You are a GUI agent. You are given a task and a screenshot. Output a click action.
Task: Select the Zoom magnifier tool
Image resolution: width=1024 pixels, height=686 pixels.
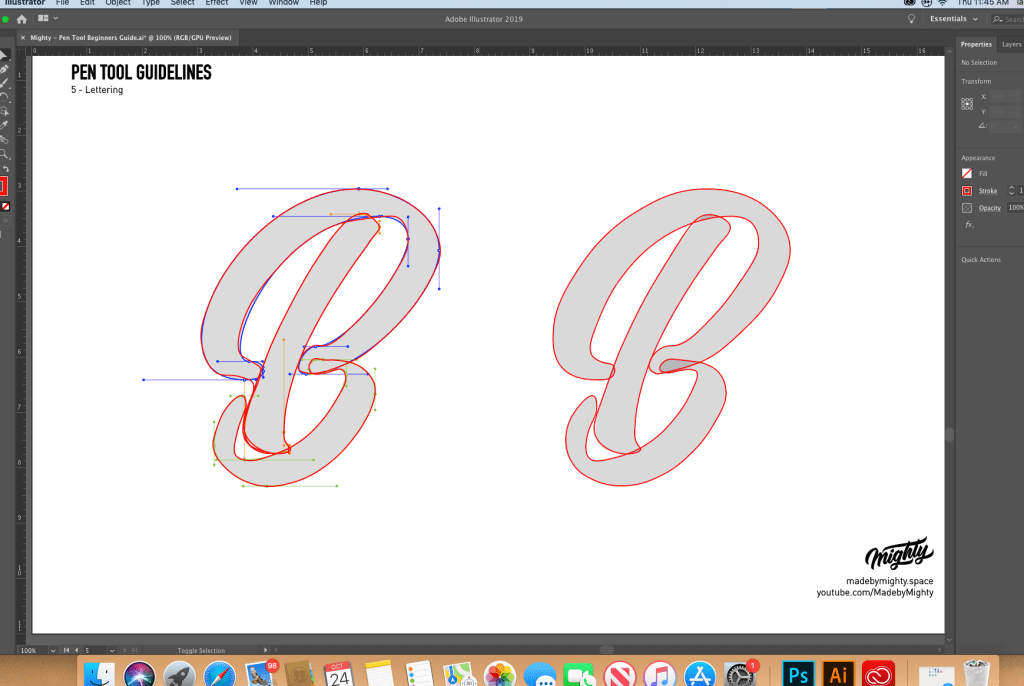coord(4,154)
